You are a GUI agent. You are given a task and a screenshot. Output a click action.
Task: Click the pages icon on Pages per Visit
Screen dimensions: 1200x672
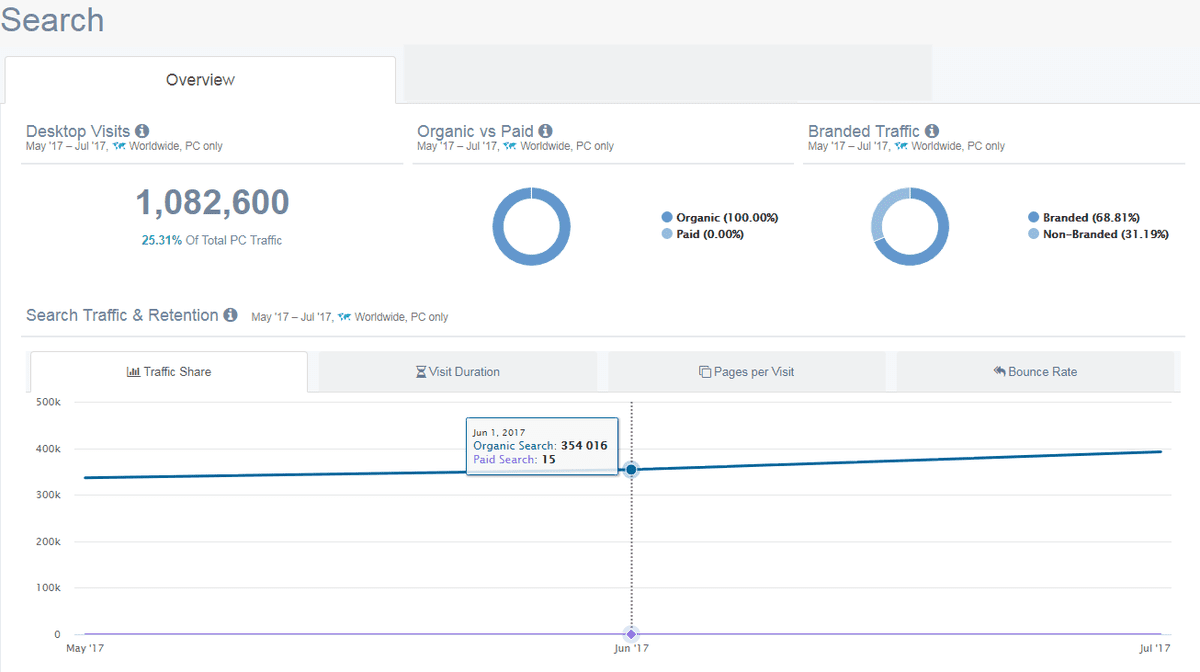click(x=705, y=372)
